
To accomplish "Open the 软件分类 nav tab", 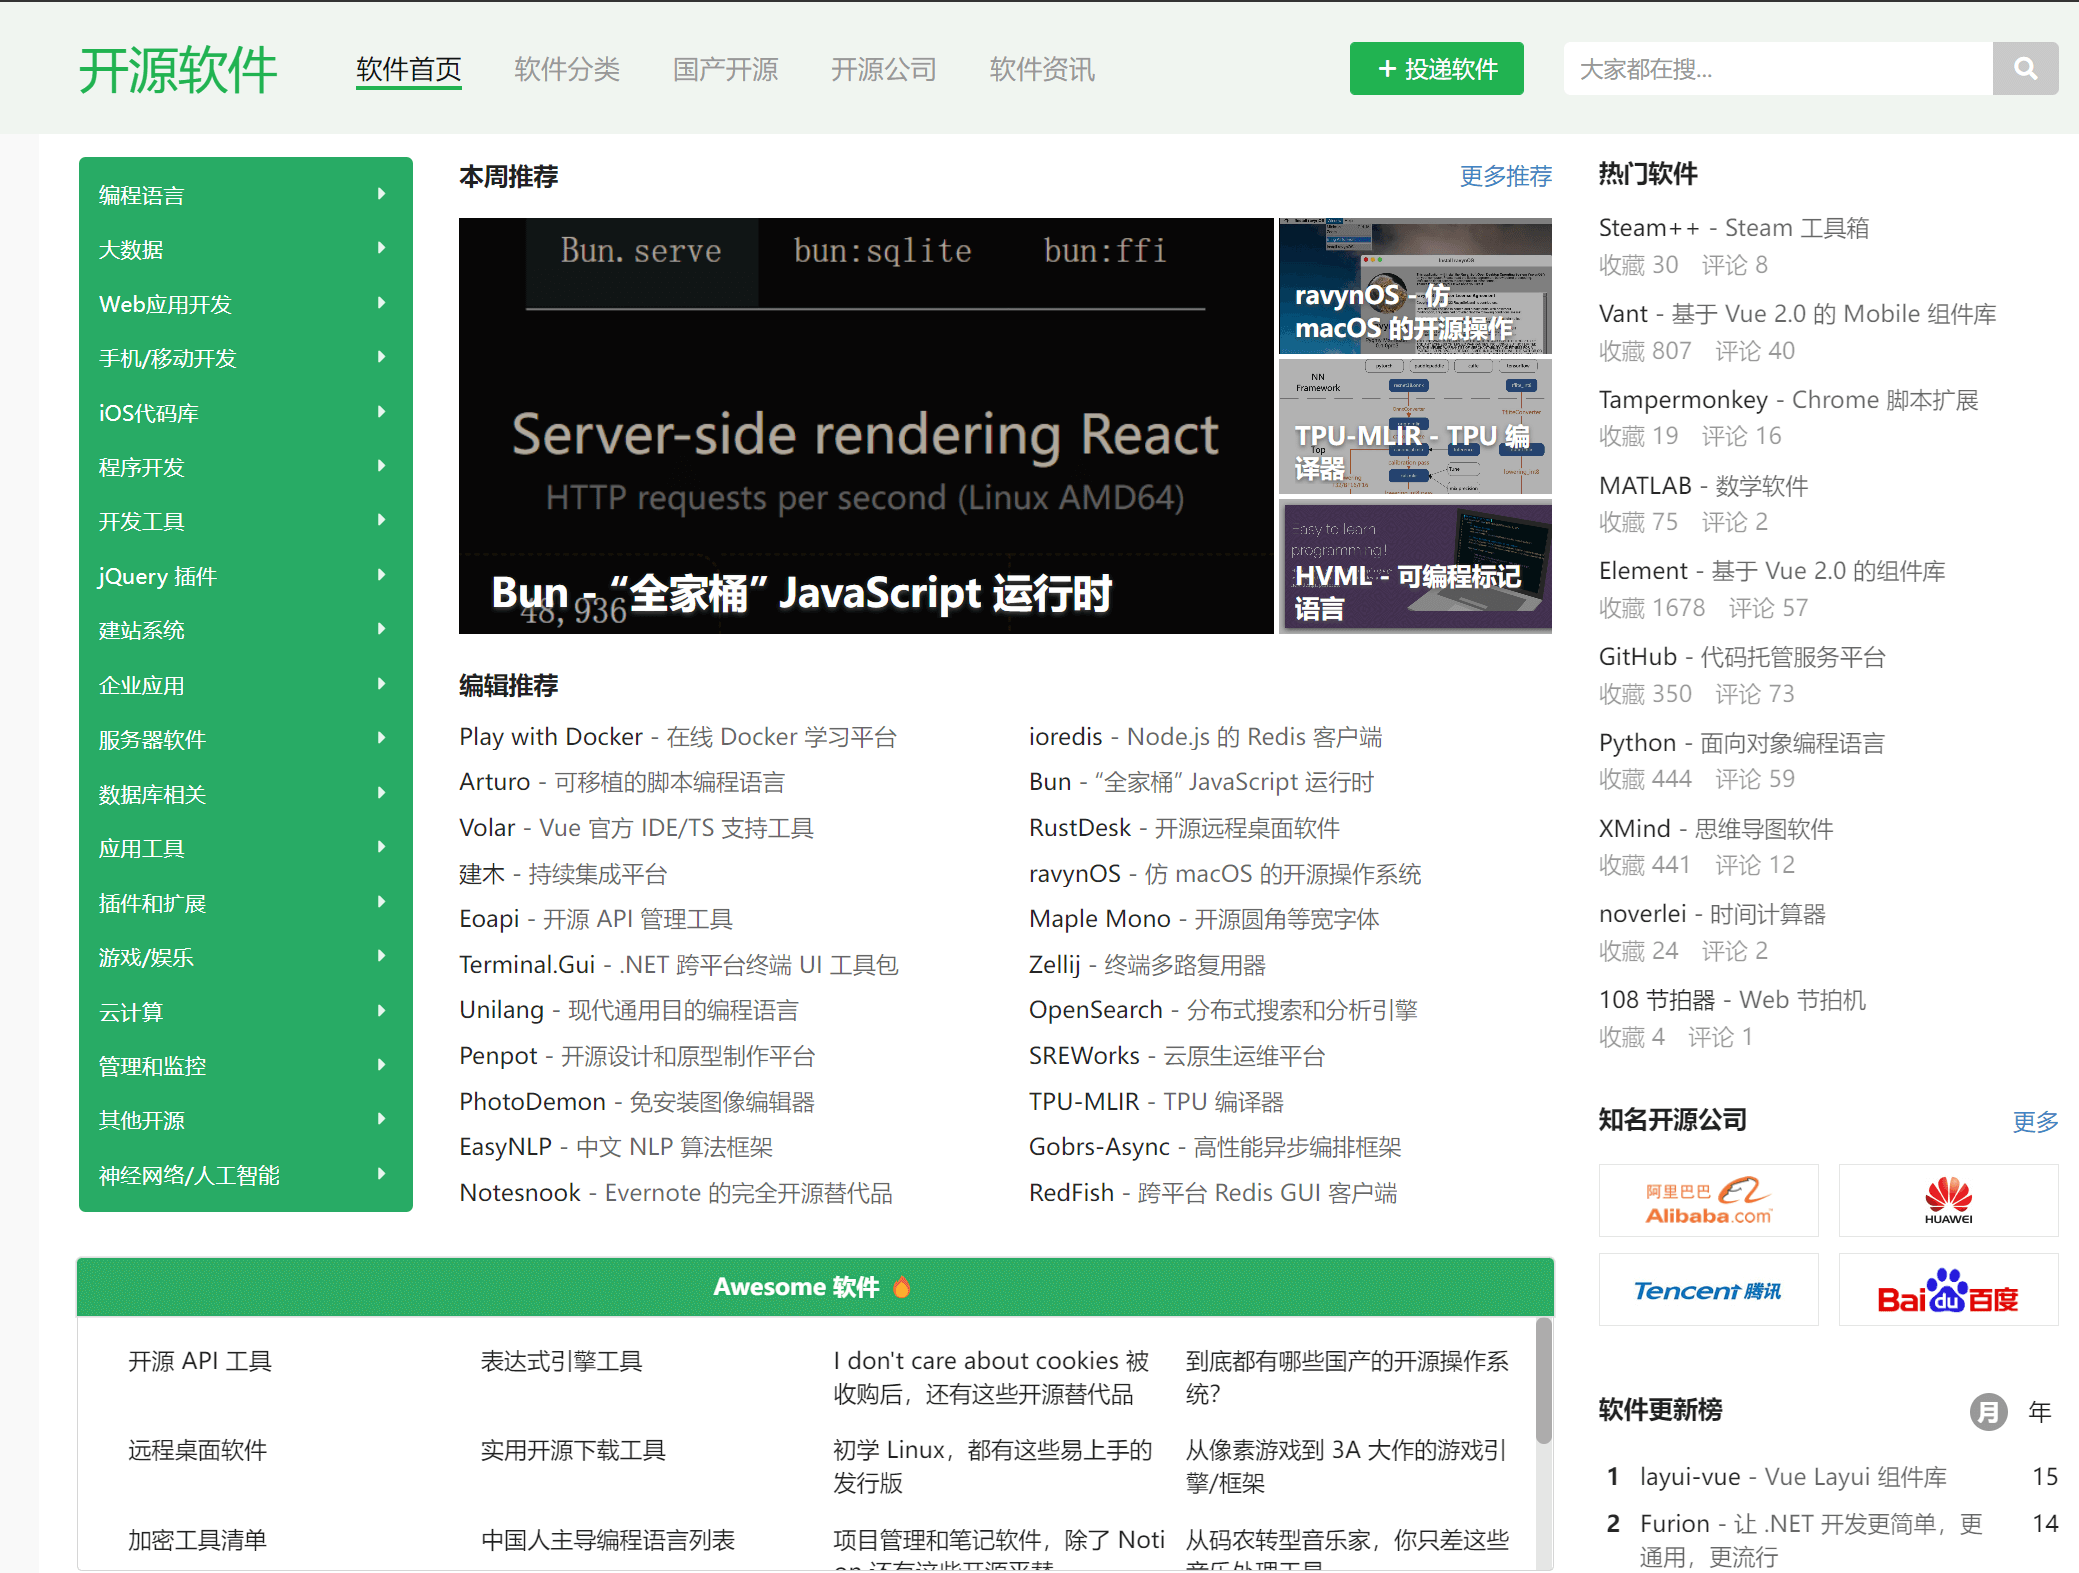I will (567, 70).
